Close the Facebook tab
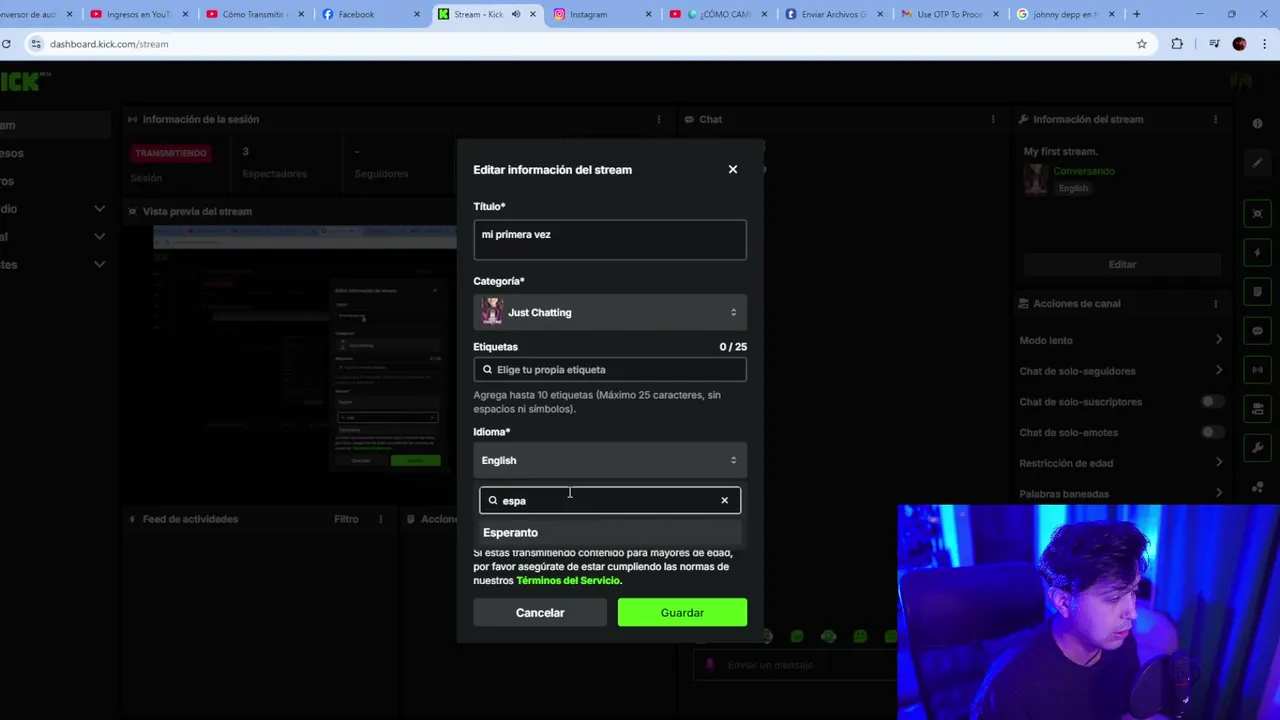 418,14
